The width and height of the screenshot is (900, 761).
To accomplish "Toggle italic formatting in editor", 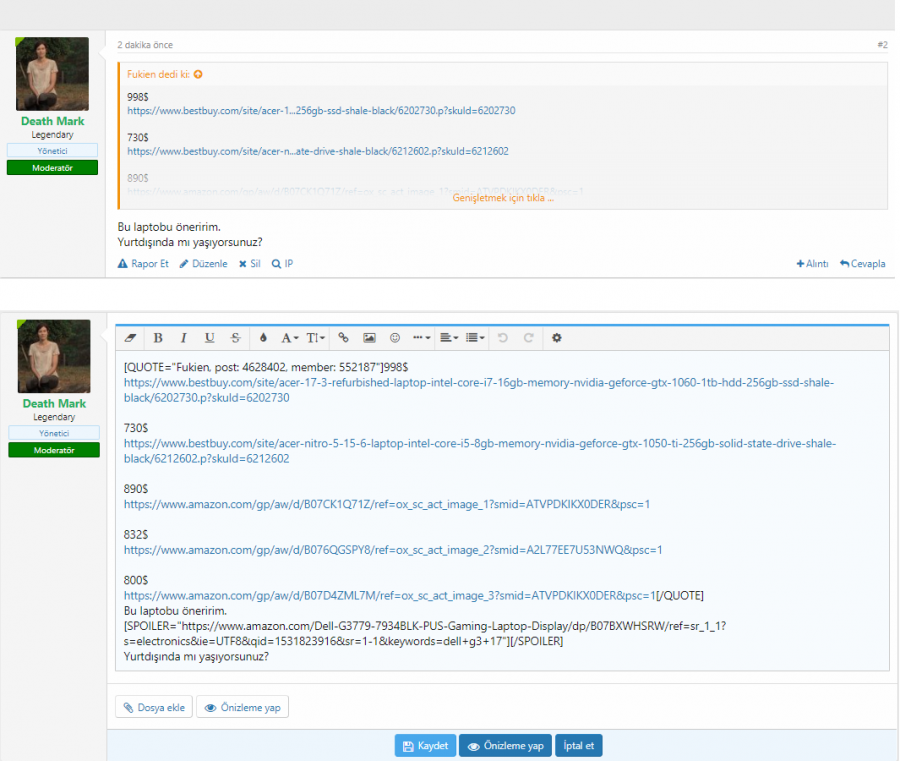I will [x=184, y=338].
